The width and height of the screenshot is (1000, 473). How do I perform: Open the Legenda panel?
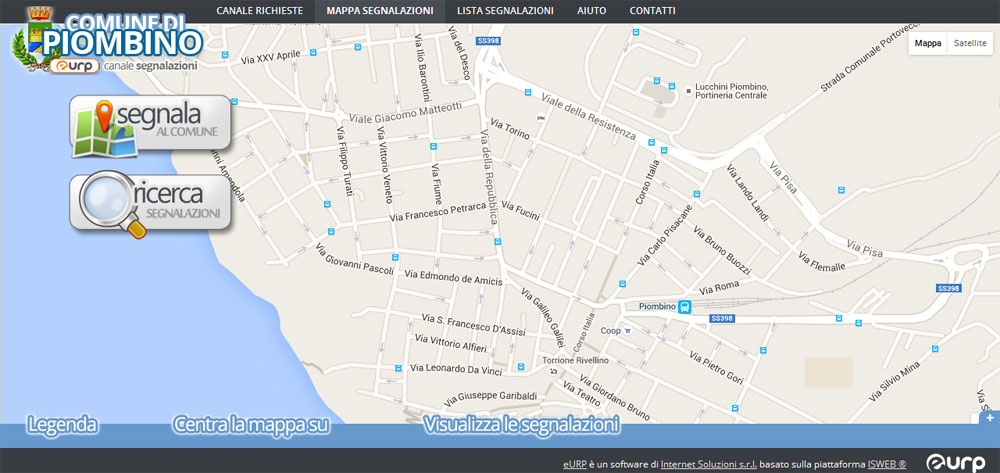[62, 425]
